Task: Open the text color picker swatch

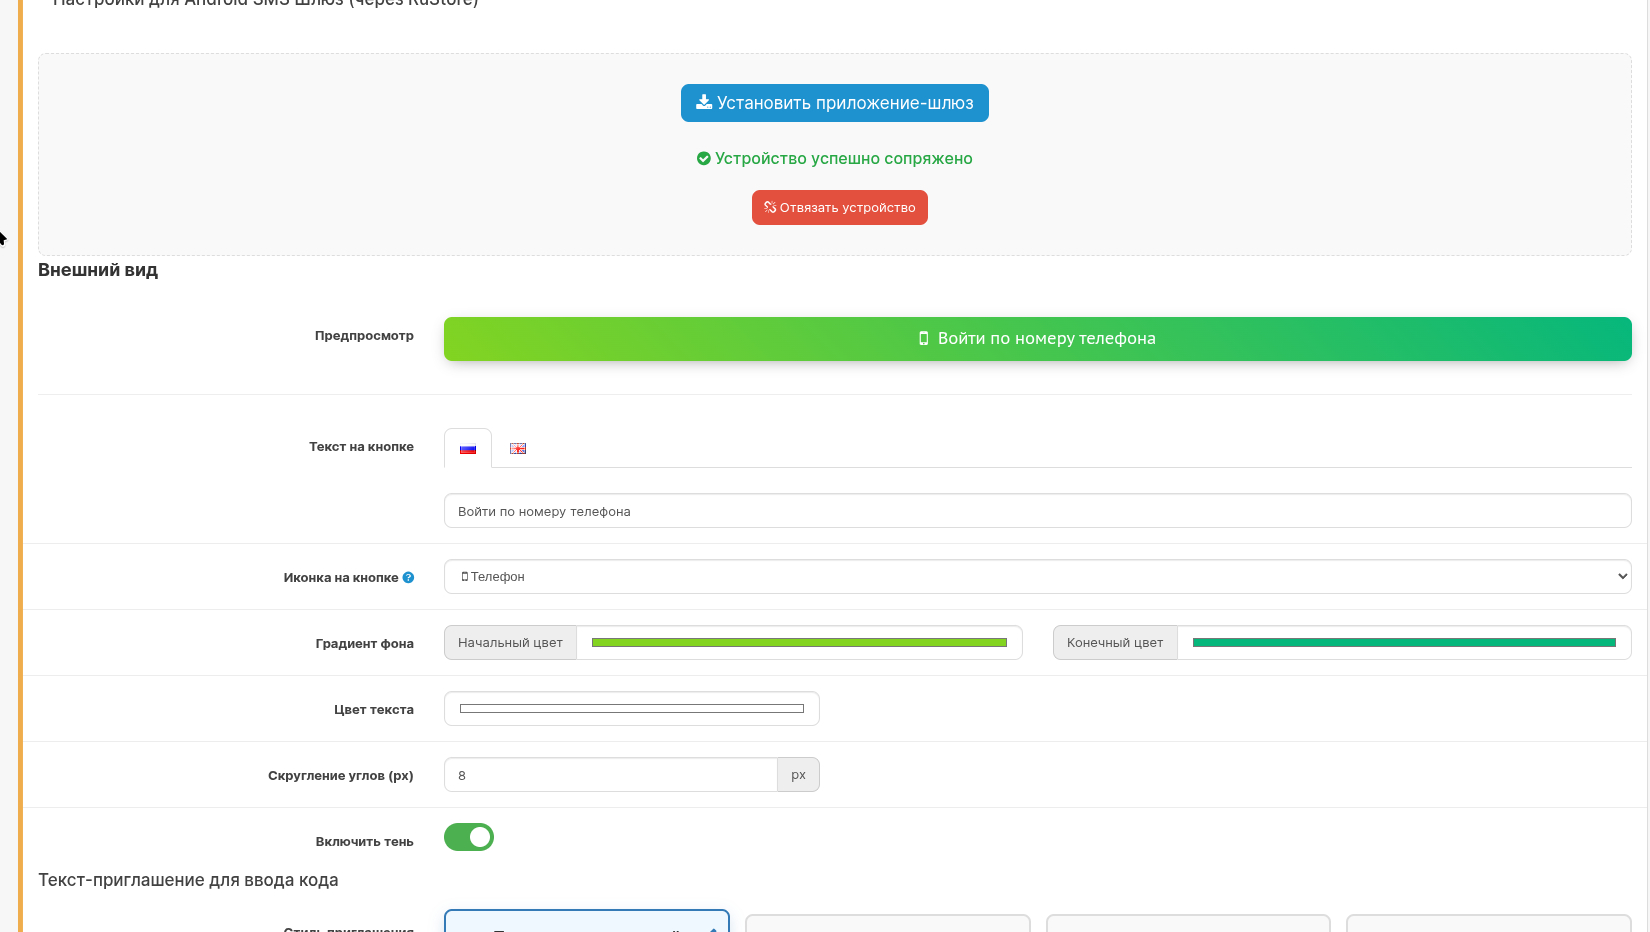Action: click(631, 709)
